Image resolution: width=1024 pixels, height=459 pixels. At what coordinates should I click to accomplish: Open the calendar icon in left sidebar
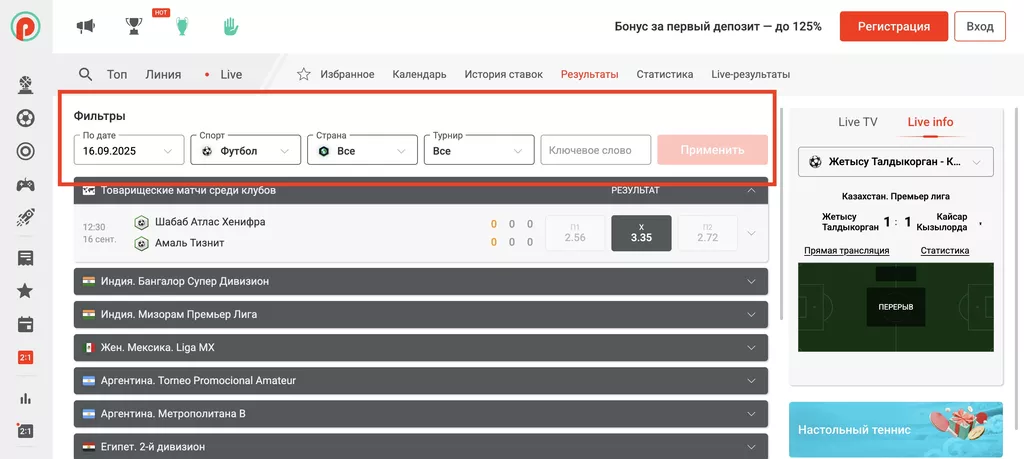[26, 324]
